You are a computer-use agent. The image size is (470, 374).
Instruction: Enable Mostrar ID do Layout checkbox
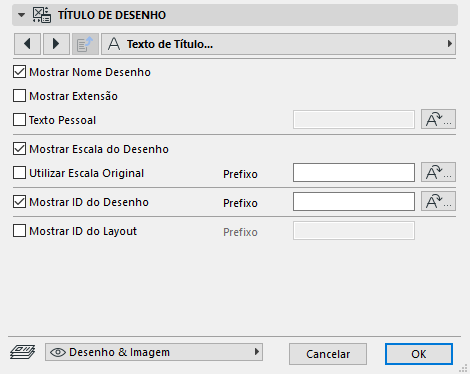pyautogui.click(x=19, y=231)
